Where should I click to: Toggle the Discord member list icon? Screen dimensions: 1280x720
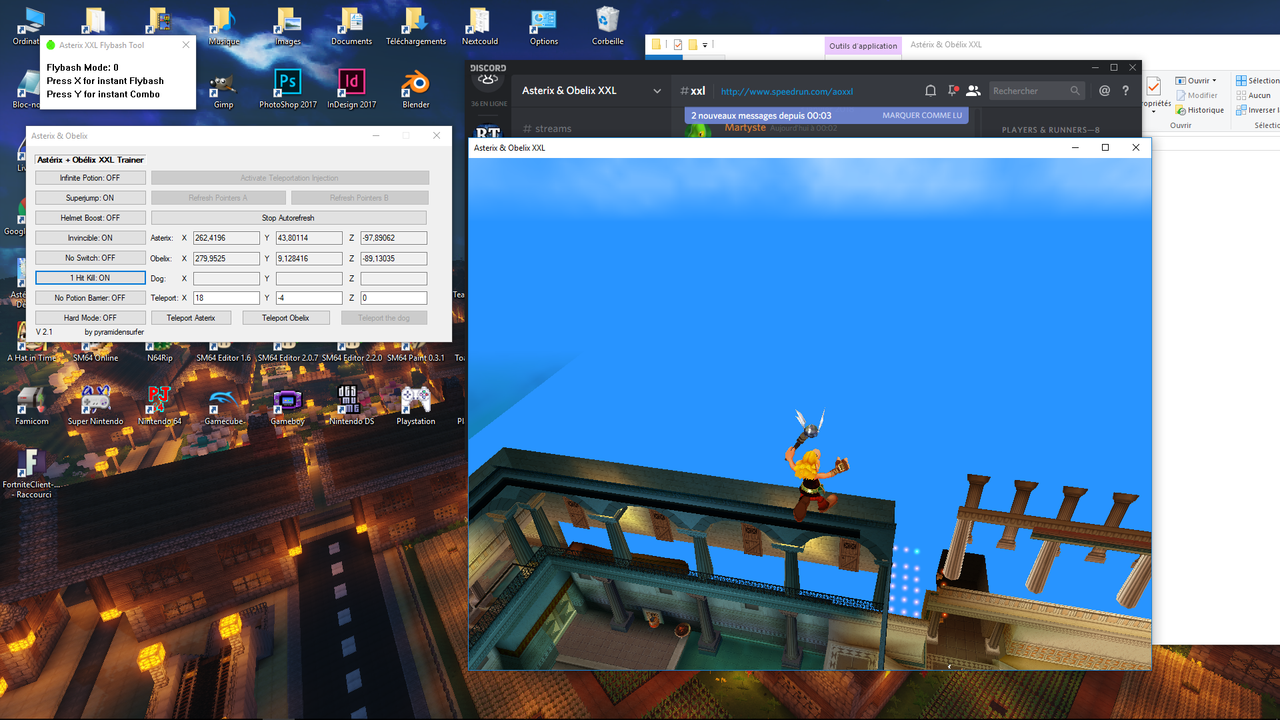coord(973,91)
